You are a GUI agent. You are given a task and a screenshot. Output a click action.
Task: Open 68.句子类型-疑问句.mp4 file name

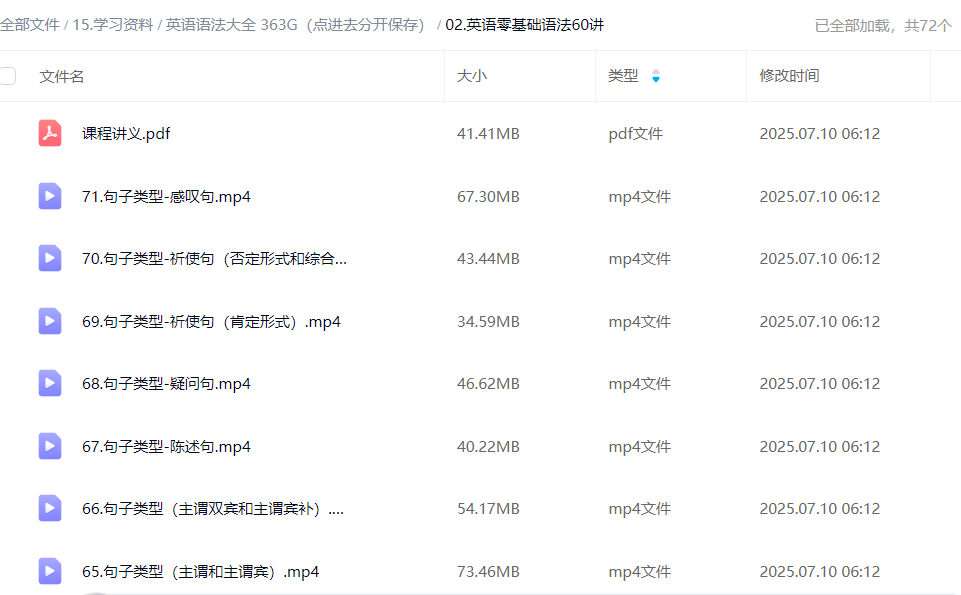coord(166,384)
